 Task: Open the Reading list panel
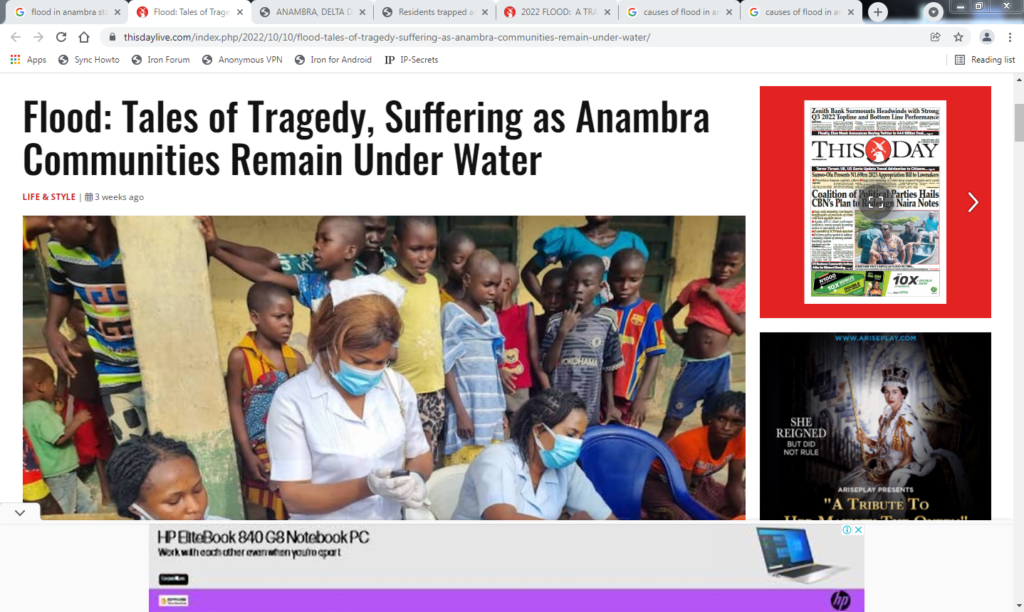click(x=985, y=59)
